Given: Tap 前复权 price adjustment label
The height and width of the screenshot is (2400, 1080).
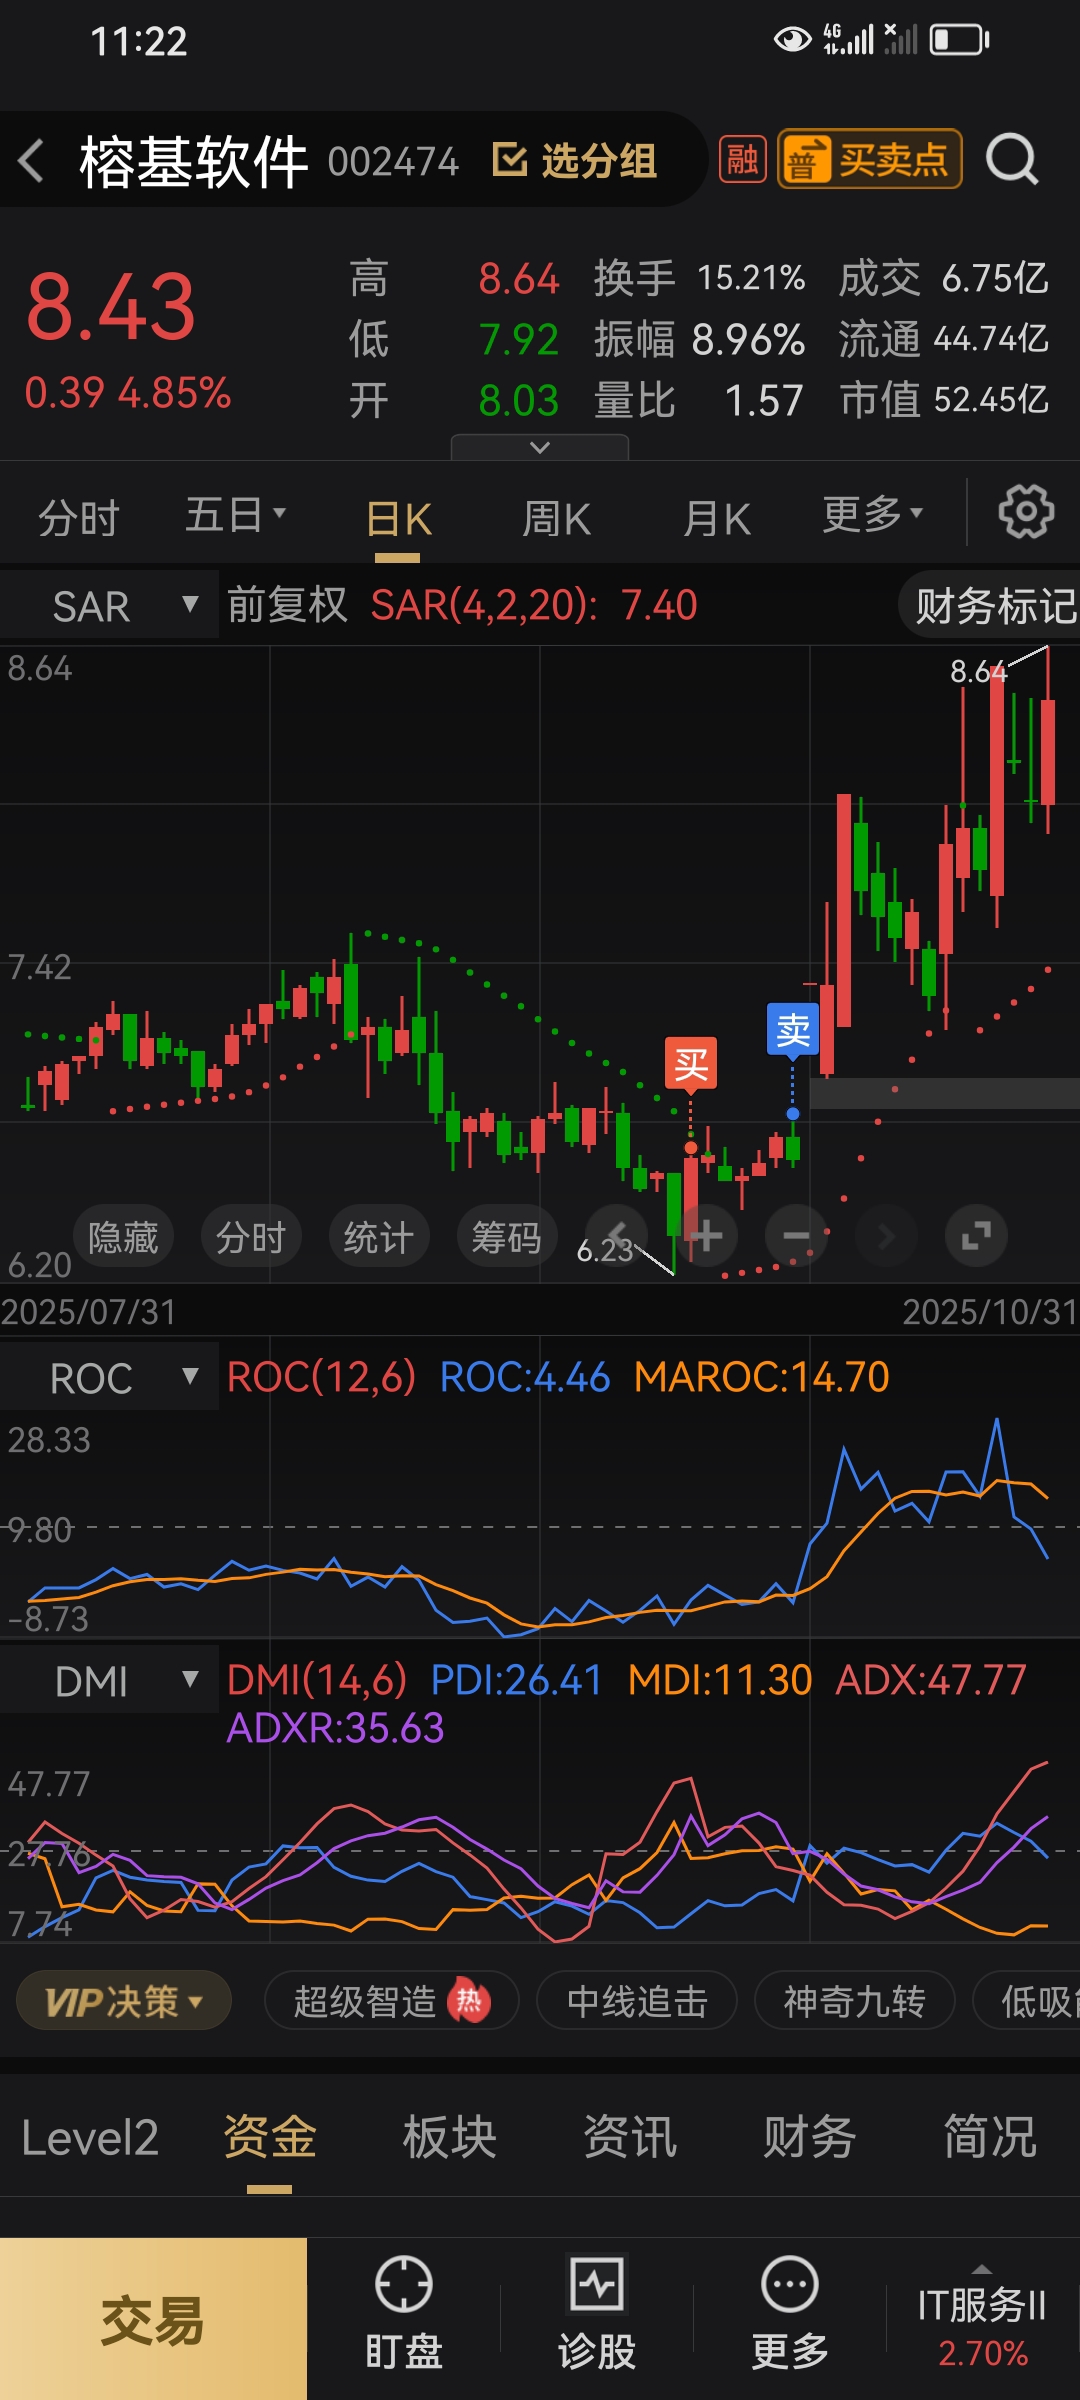Looking at the screenshot, I should (287, 605).
